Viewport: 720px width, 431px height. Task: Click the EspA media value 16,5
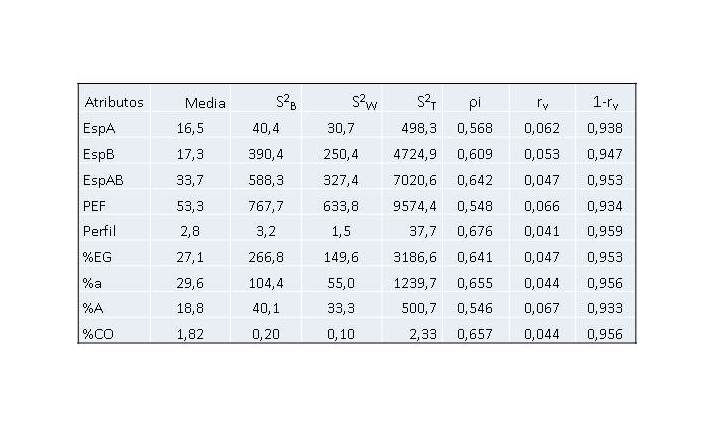click(192, 128)
